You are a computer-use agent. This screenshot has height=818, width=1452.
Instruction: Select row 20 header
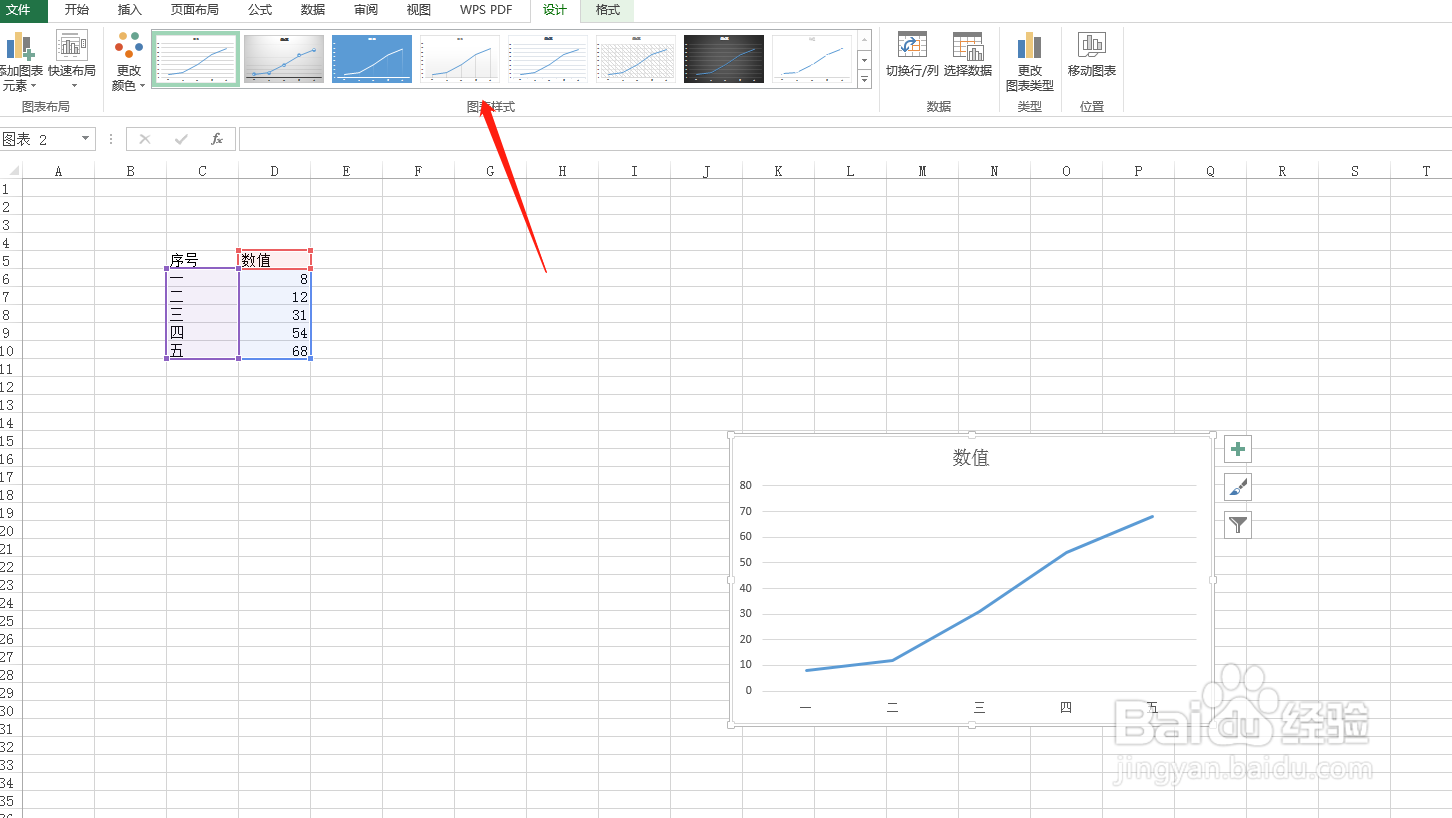10,531
